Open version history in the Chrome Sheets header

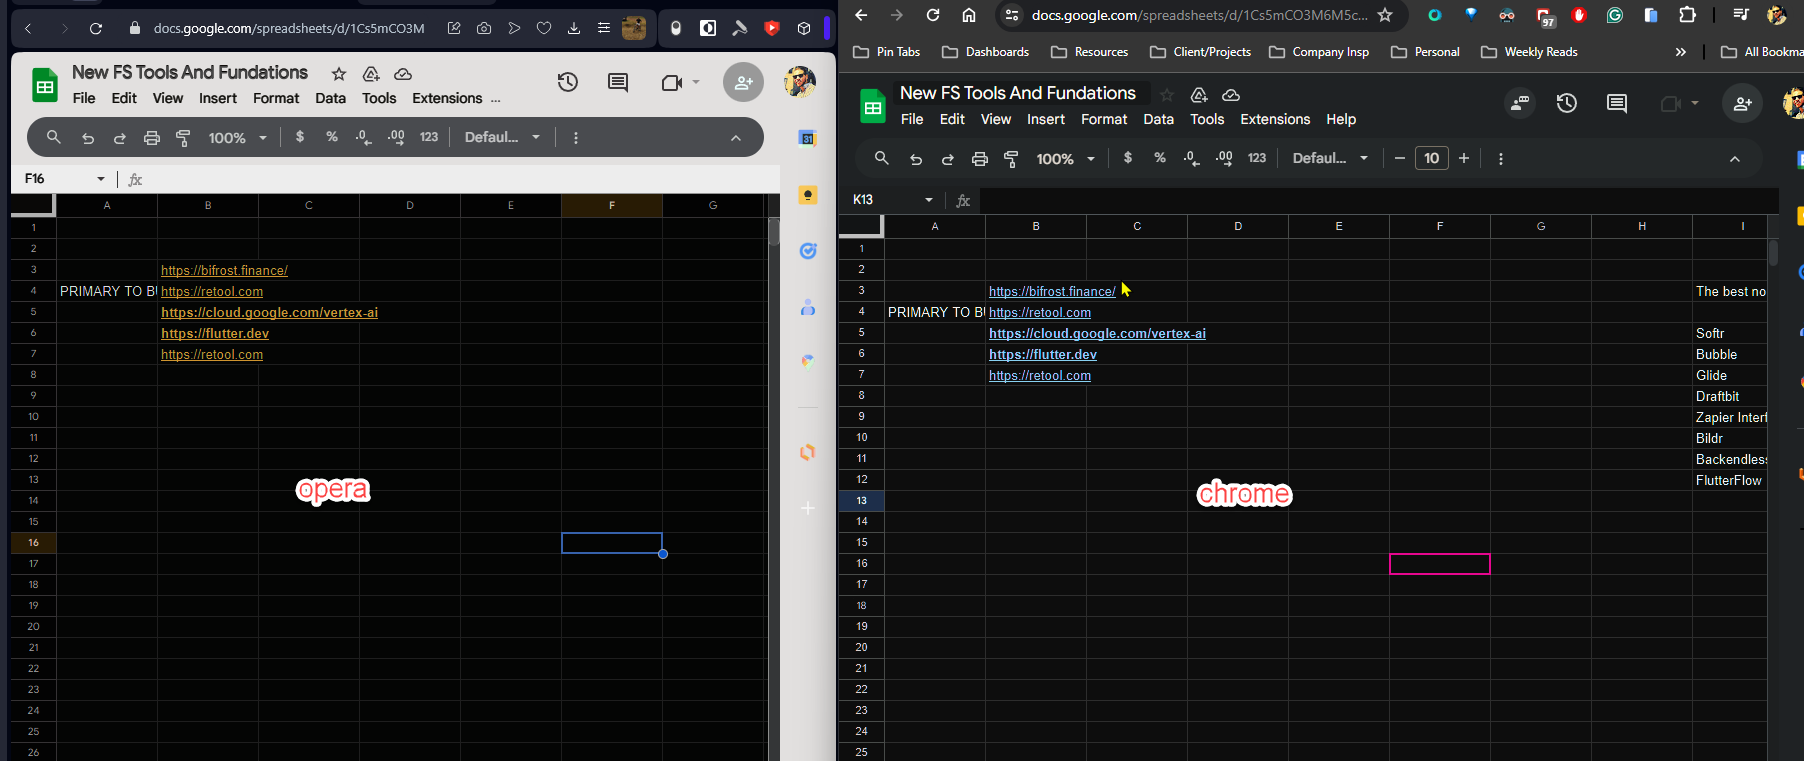click(x=1567, y=103)
